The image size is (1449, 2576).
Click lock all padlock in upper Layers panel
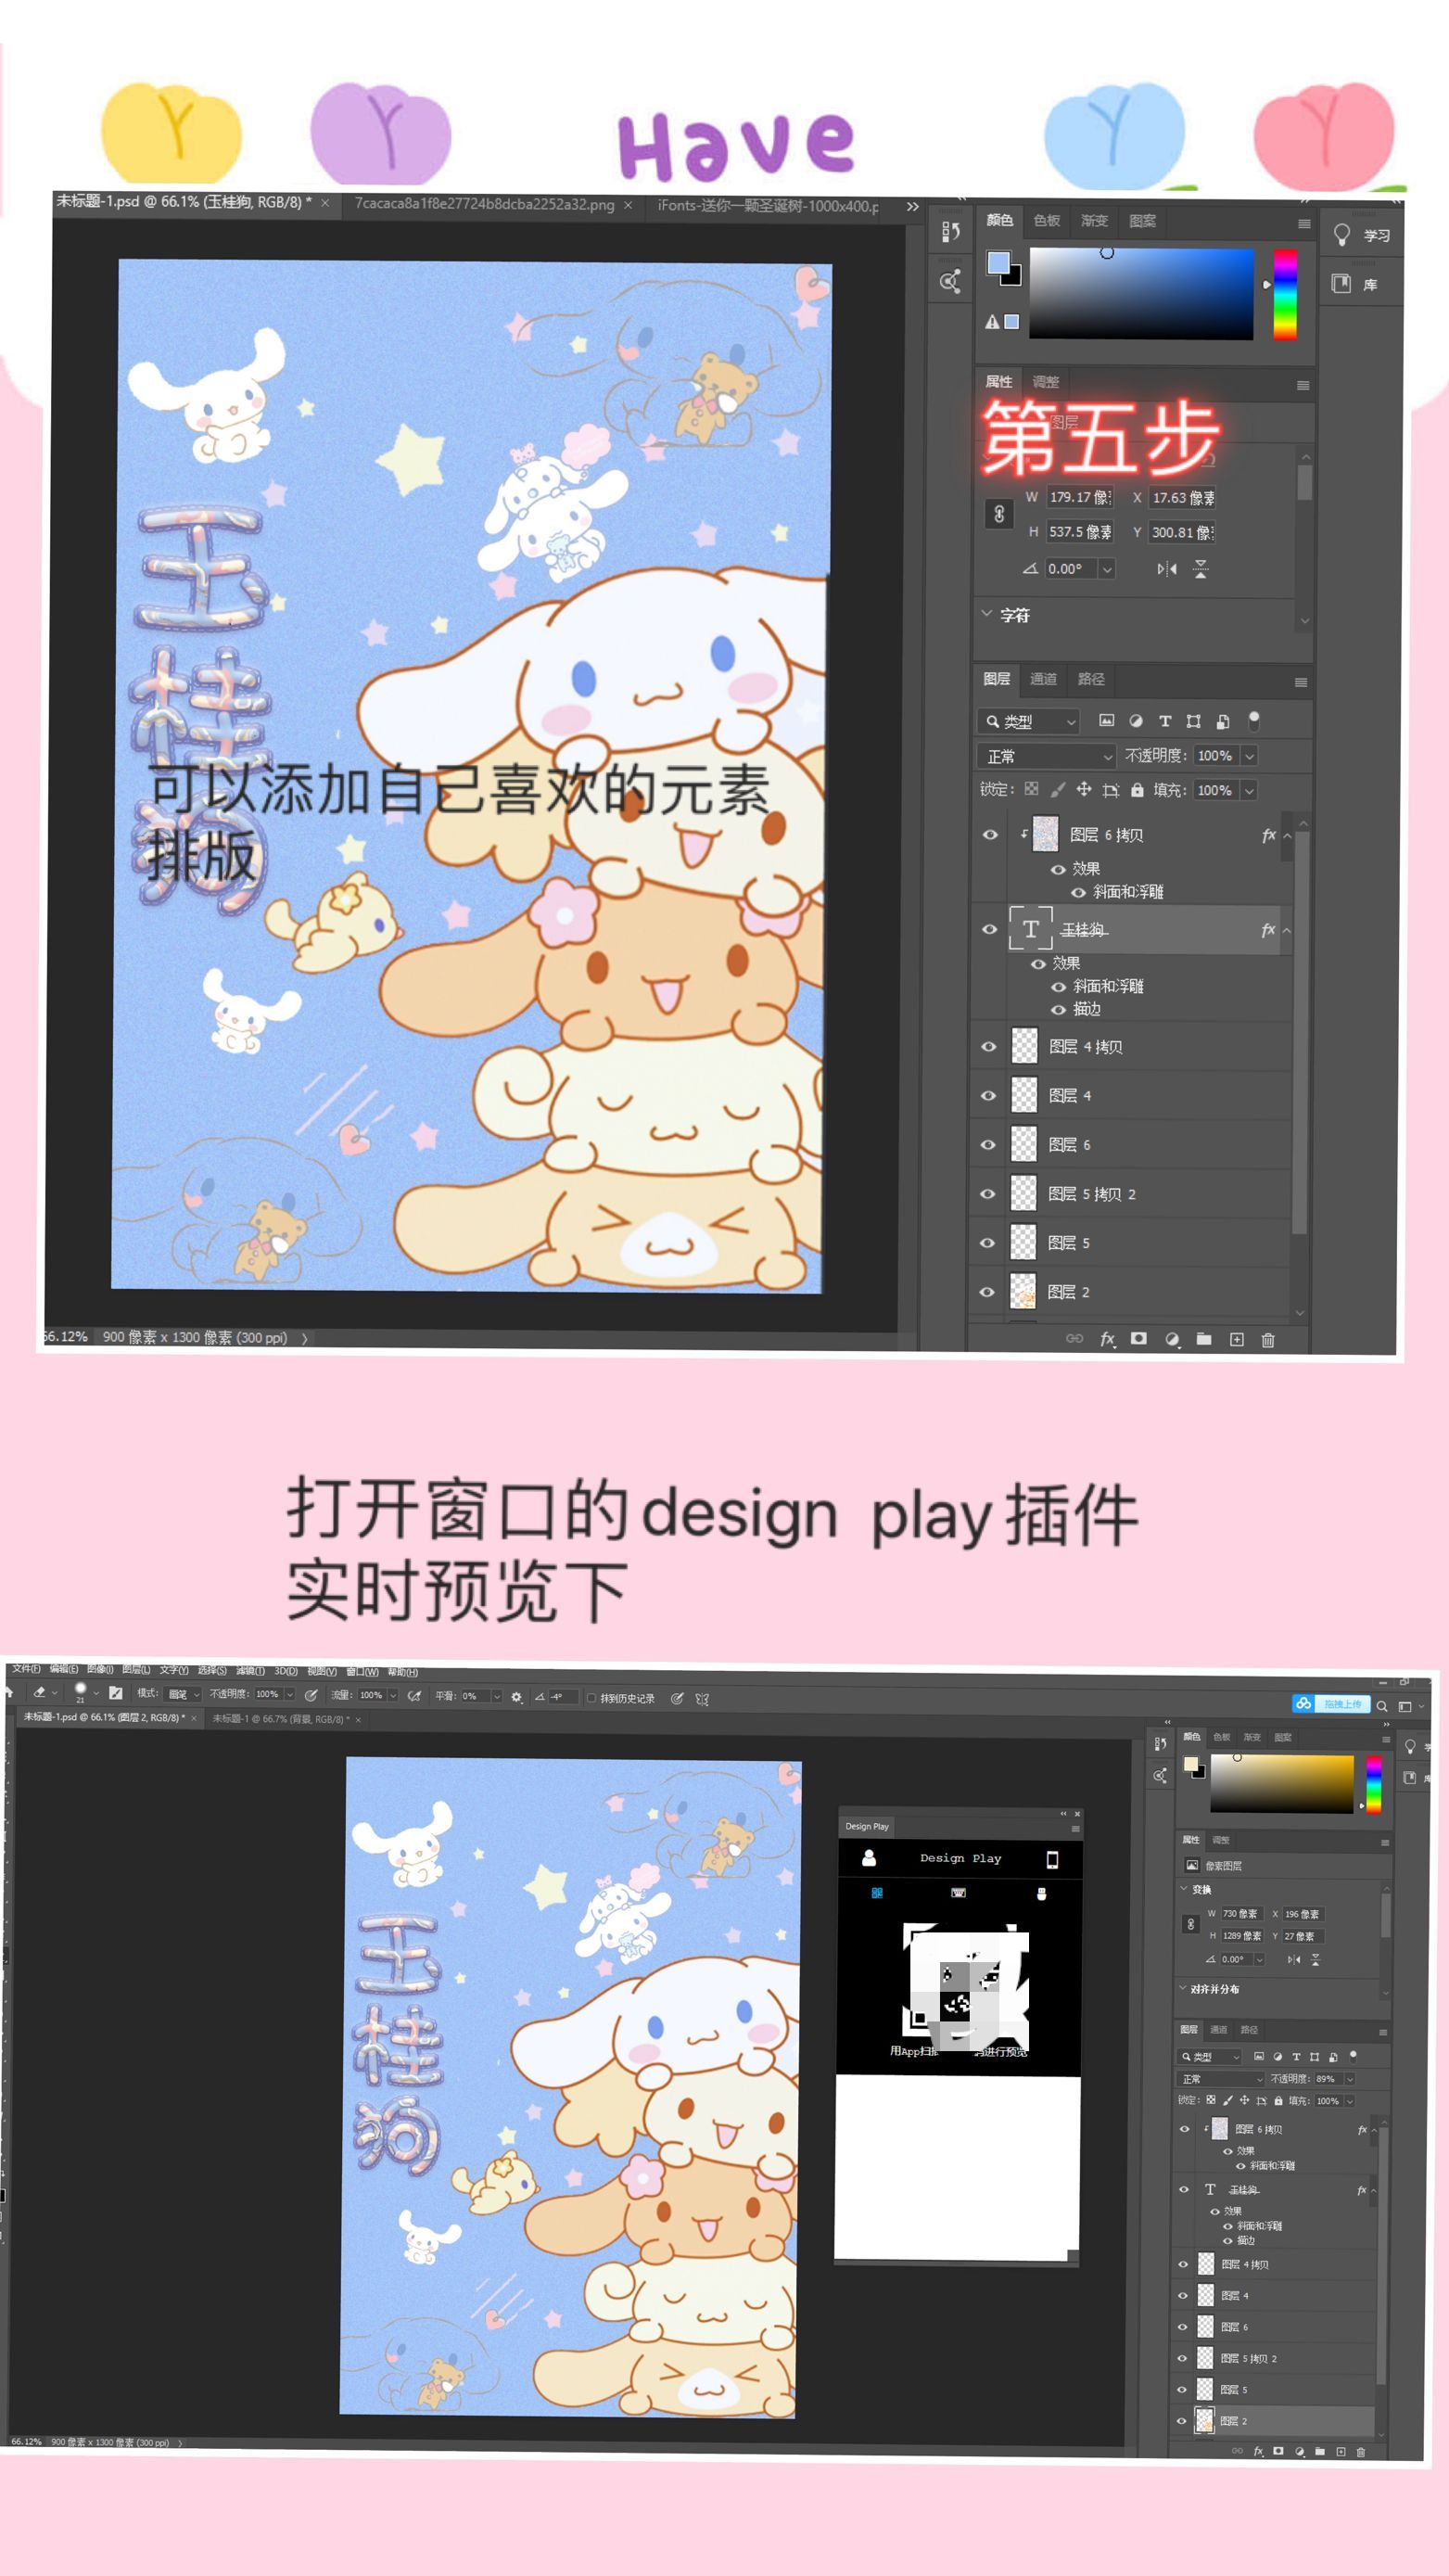pyautogui.click(x=1137, y=789)
